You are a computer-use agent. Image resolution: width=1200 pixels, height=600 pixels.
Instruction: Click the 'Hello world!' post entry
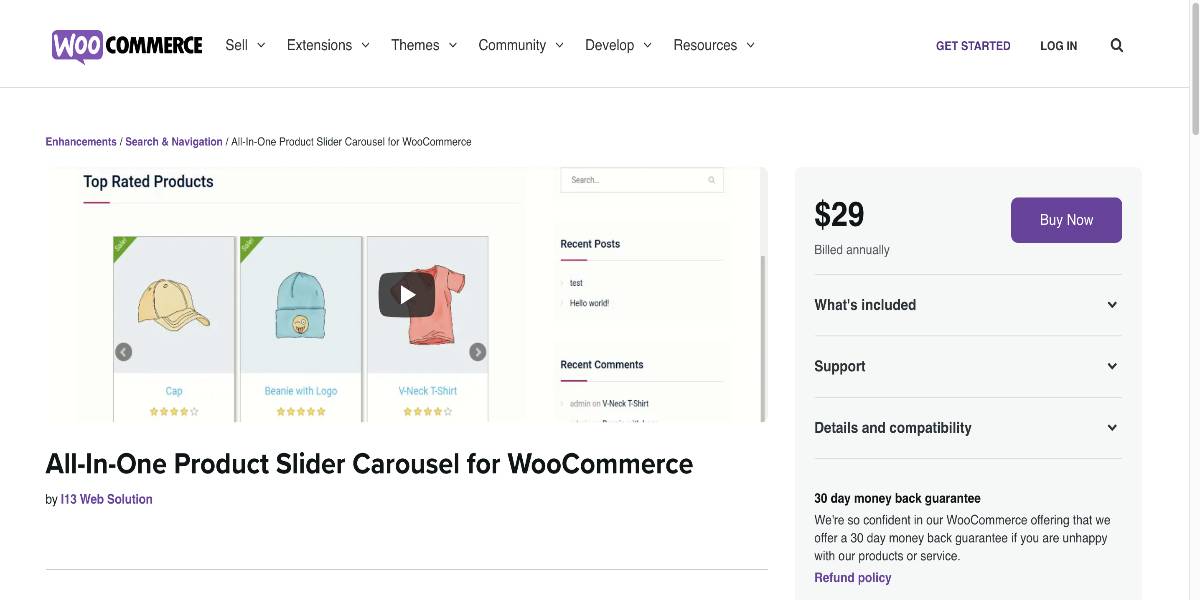tap(589, 303)
